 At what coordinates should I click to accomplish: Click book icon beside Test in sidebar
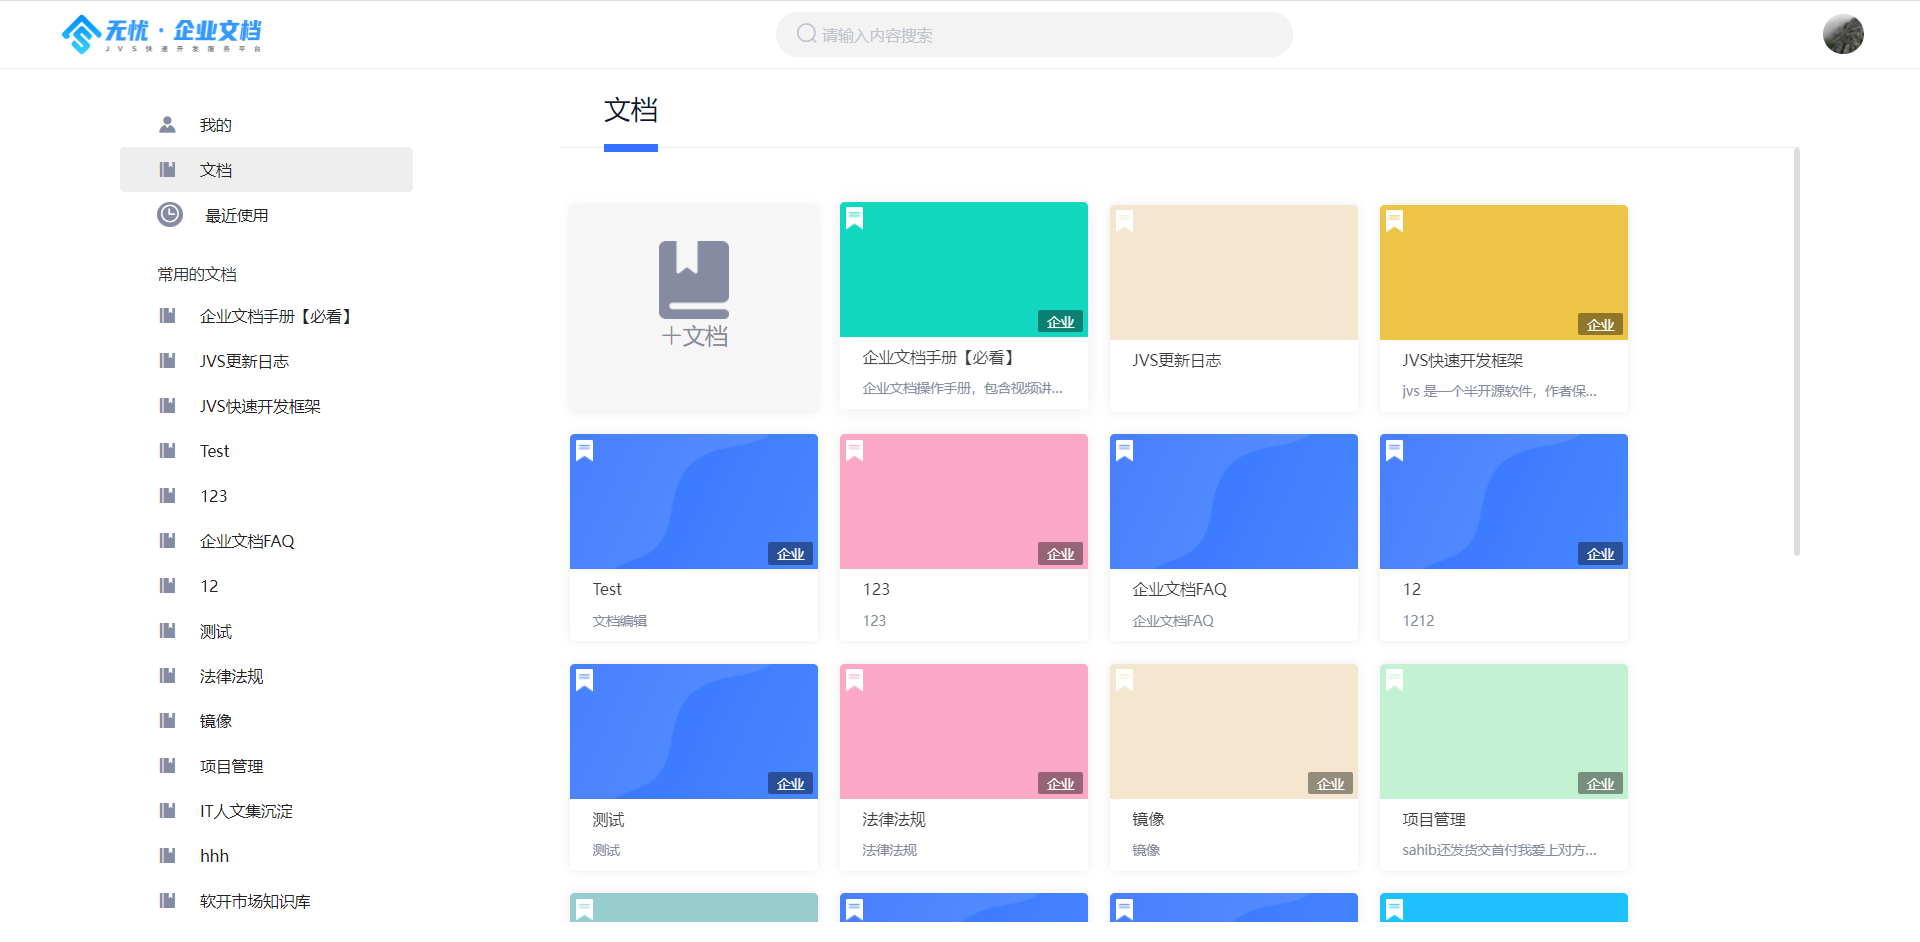(167, 451)
